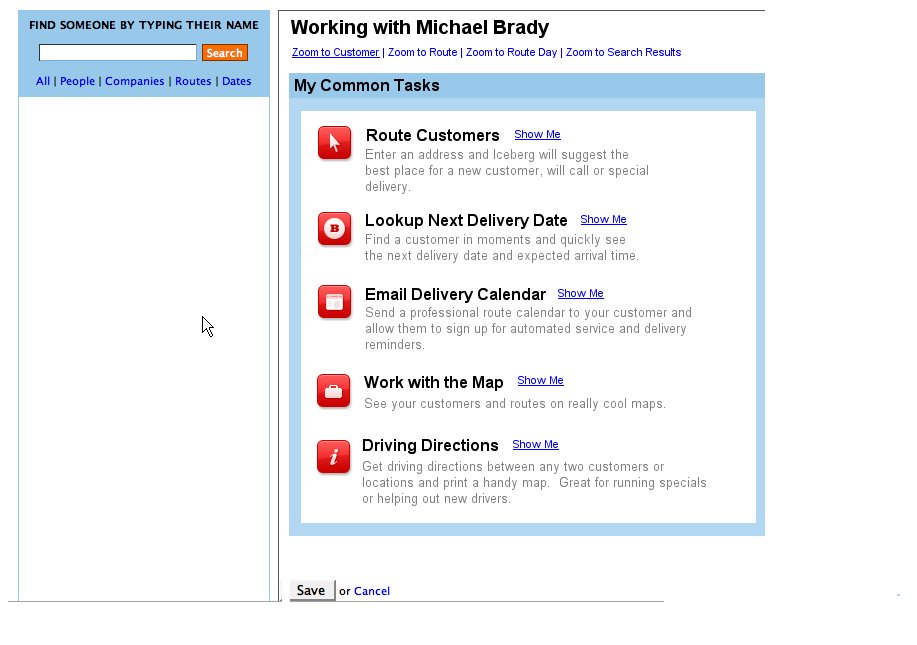The width and height of the screenshot is (917, 645).
Task: Open Show Me for Route Customers
Action: (x=537, y=135)
